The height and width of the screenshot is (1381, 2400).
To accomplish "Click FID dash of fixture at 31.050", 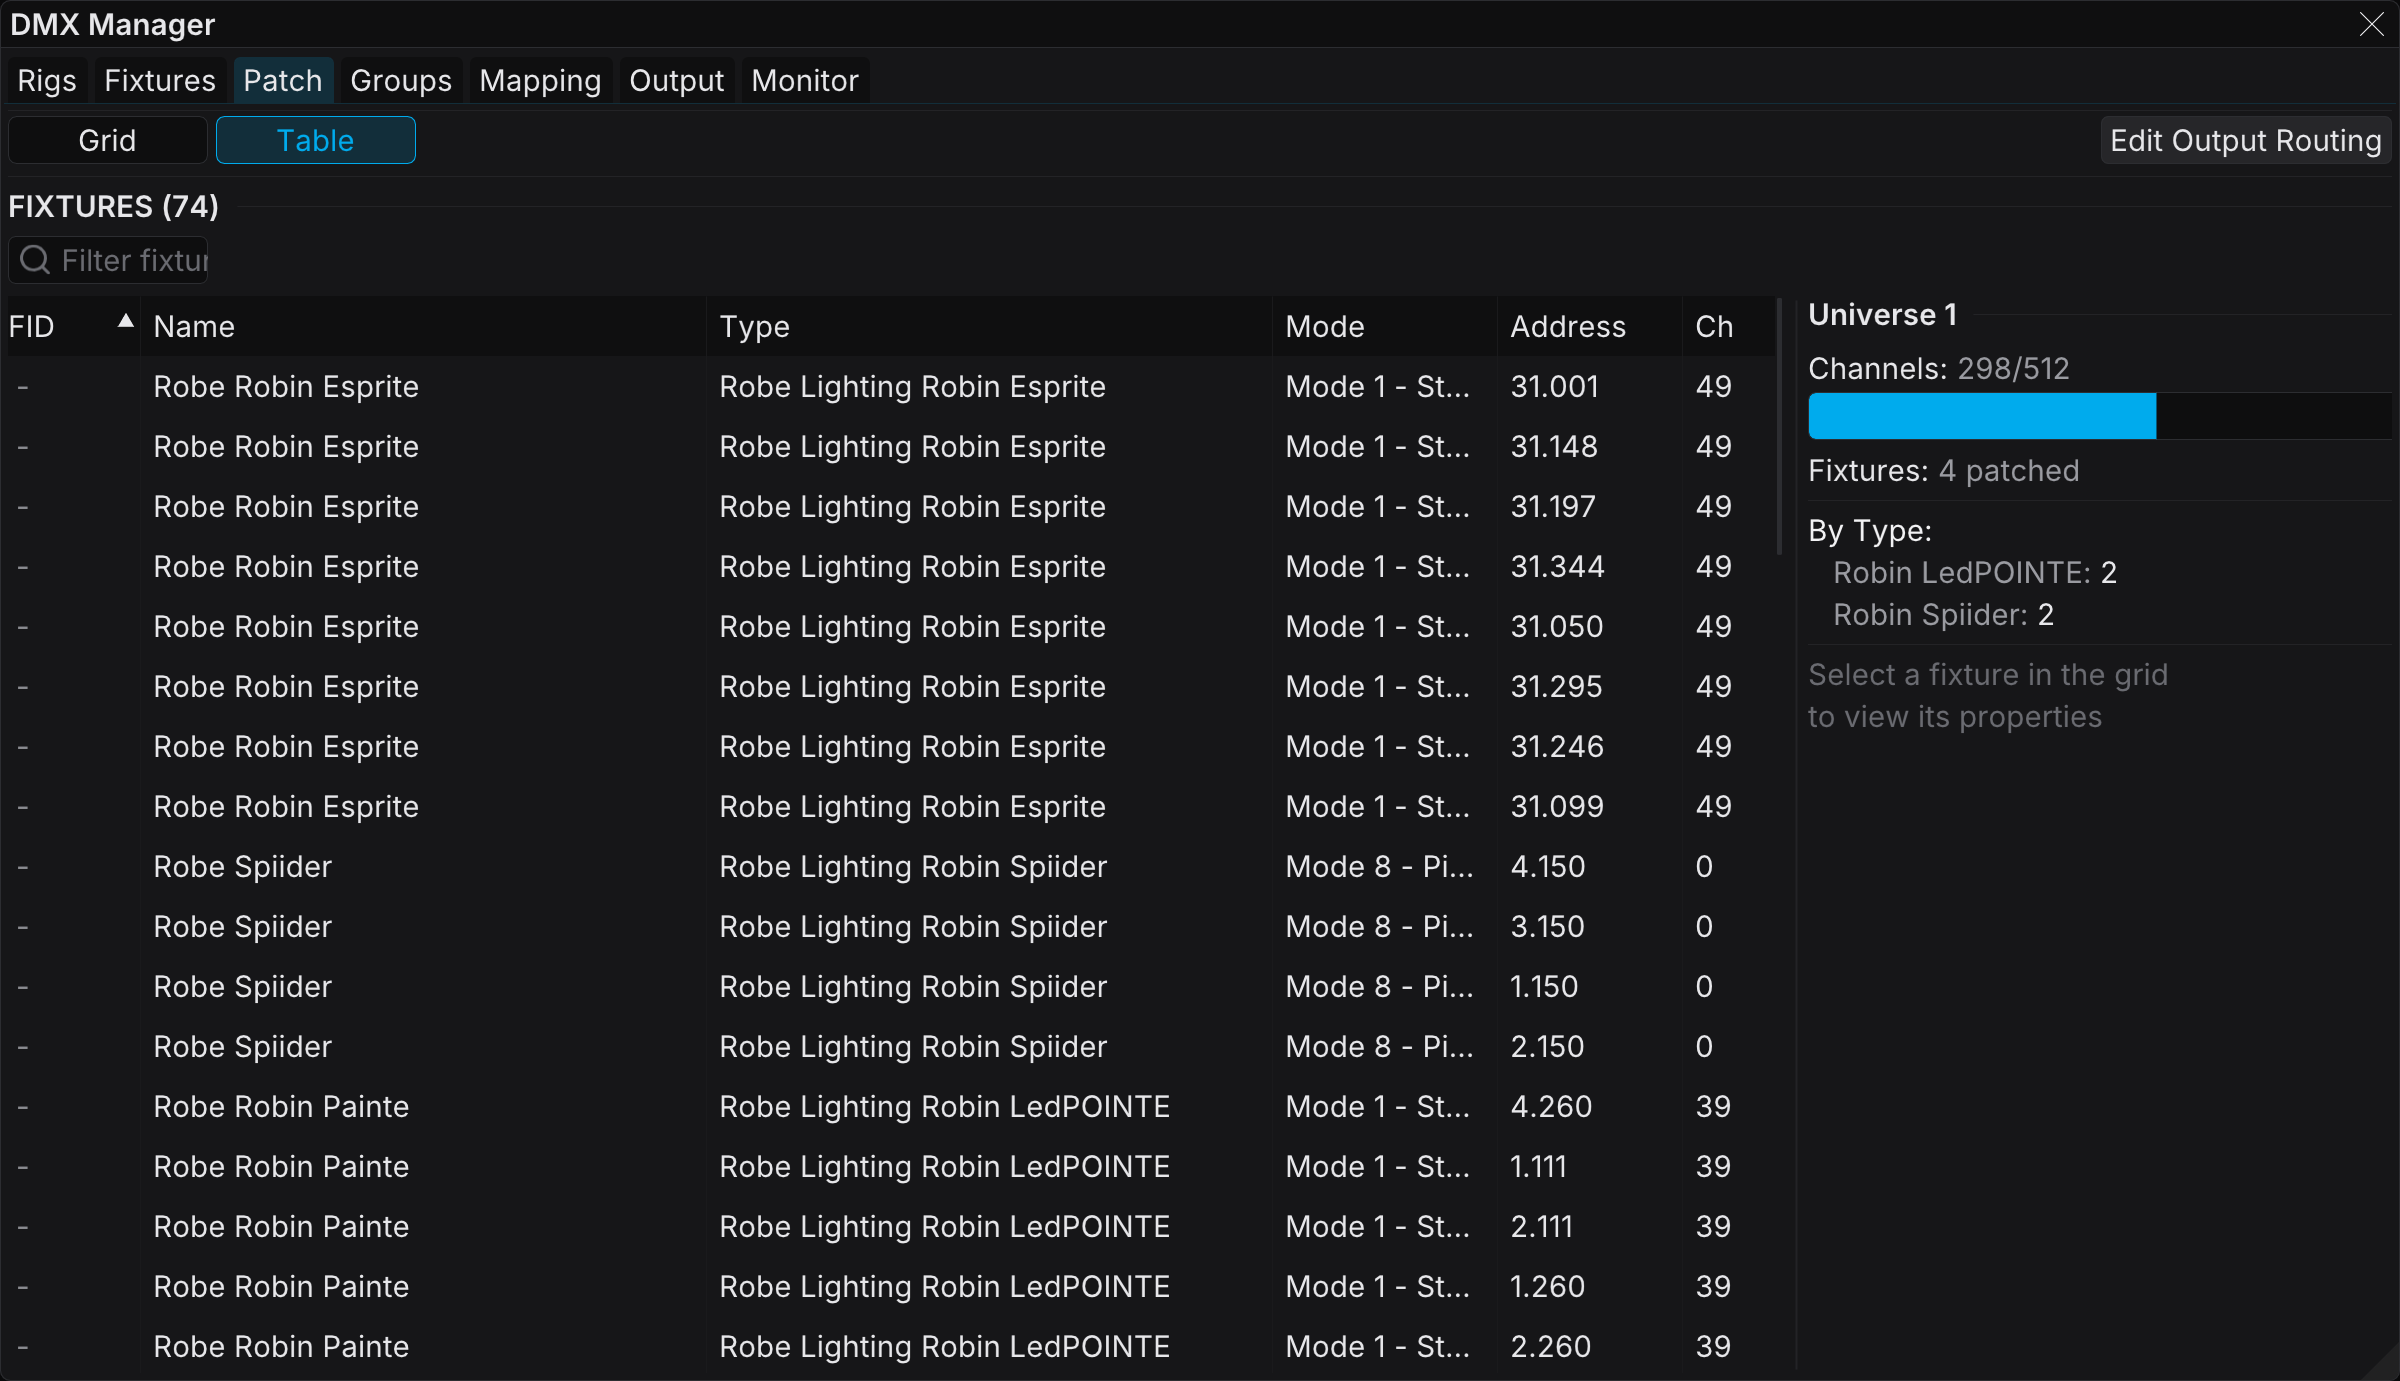I will coord(23,627).
